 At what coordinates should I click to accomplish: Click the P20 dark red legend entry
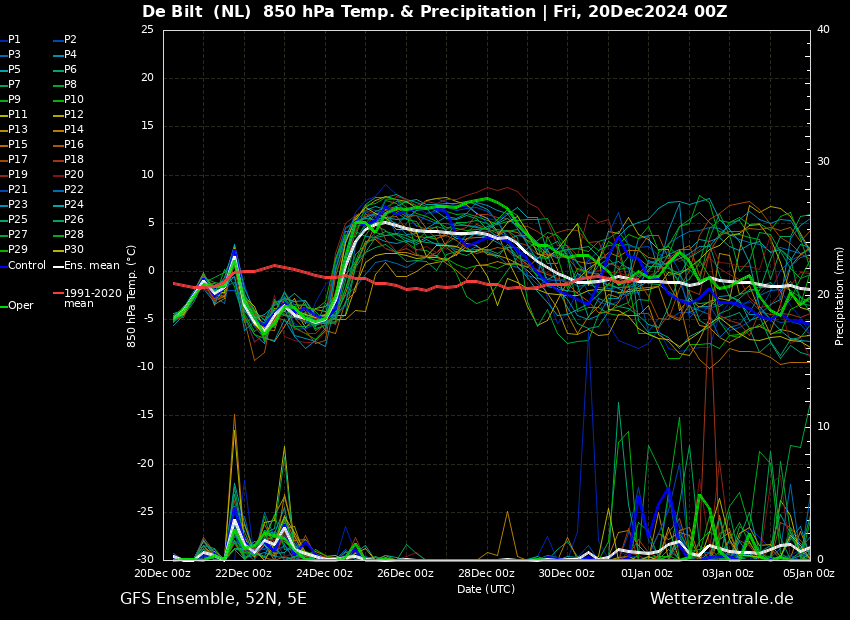click(x=69, y=174)
